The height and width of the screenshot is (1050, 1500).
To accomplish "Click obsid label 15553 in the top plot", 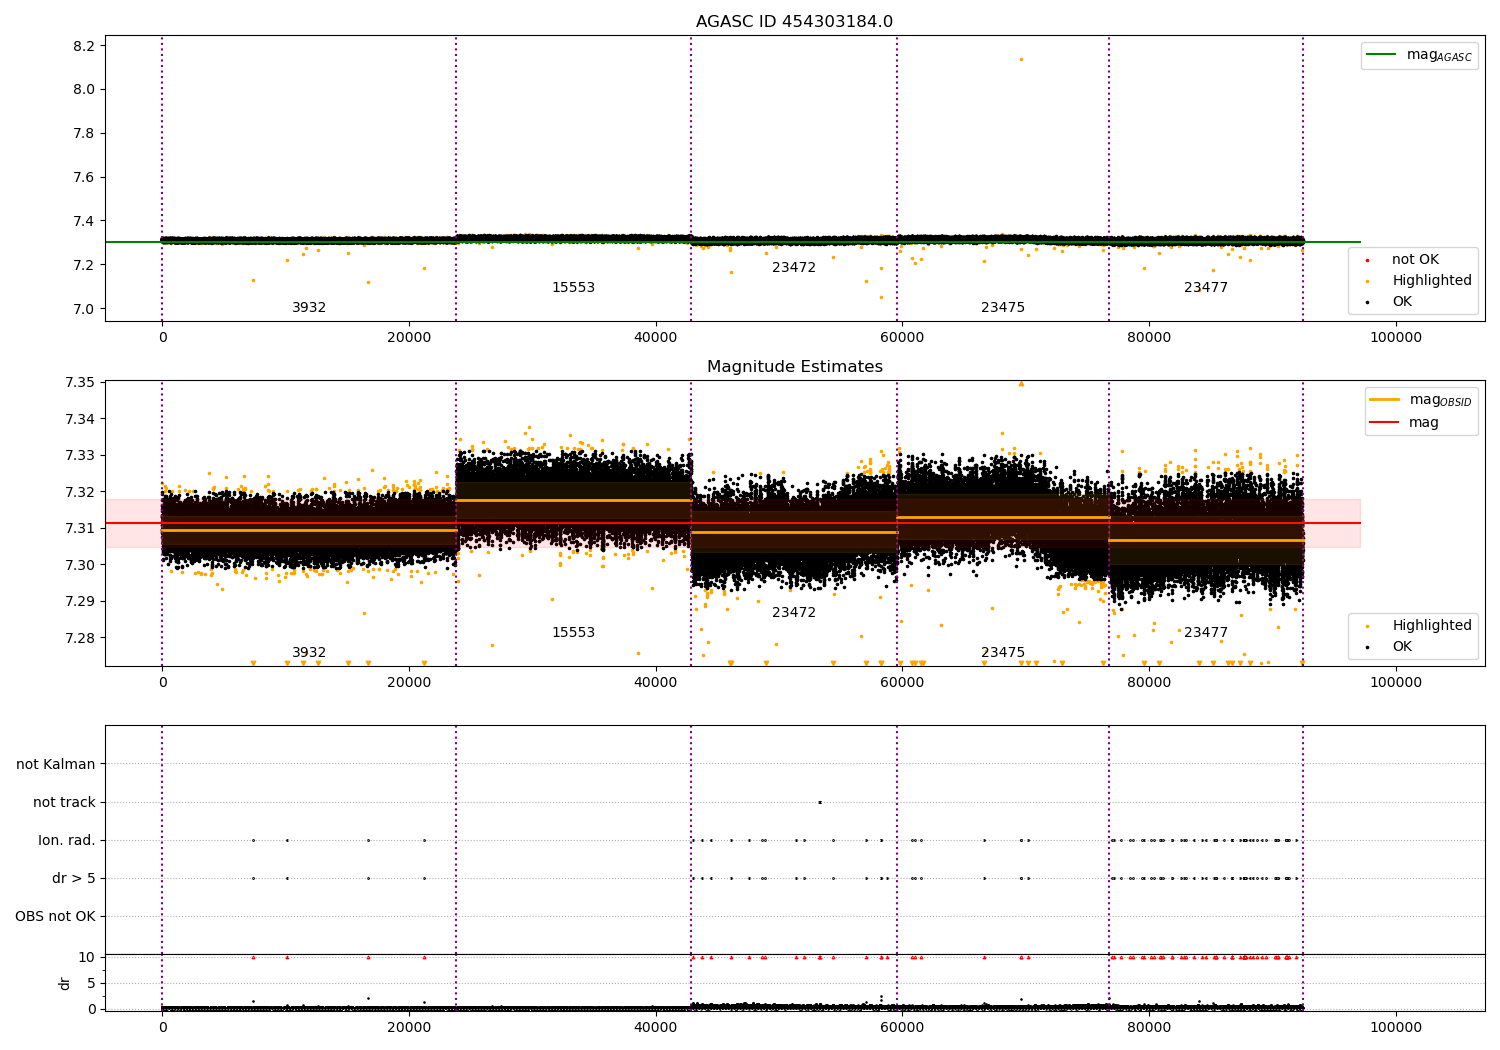I will click(x=573, y=288).
